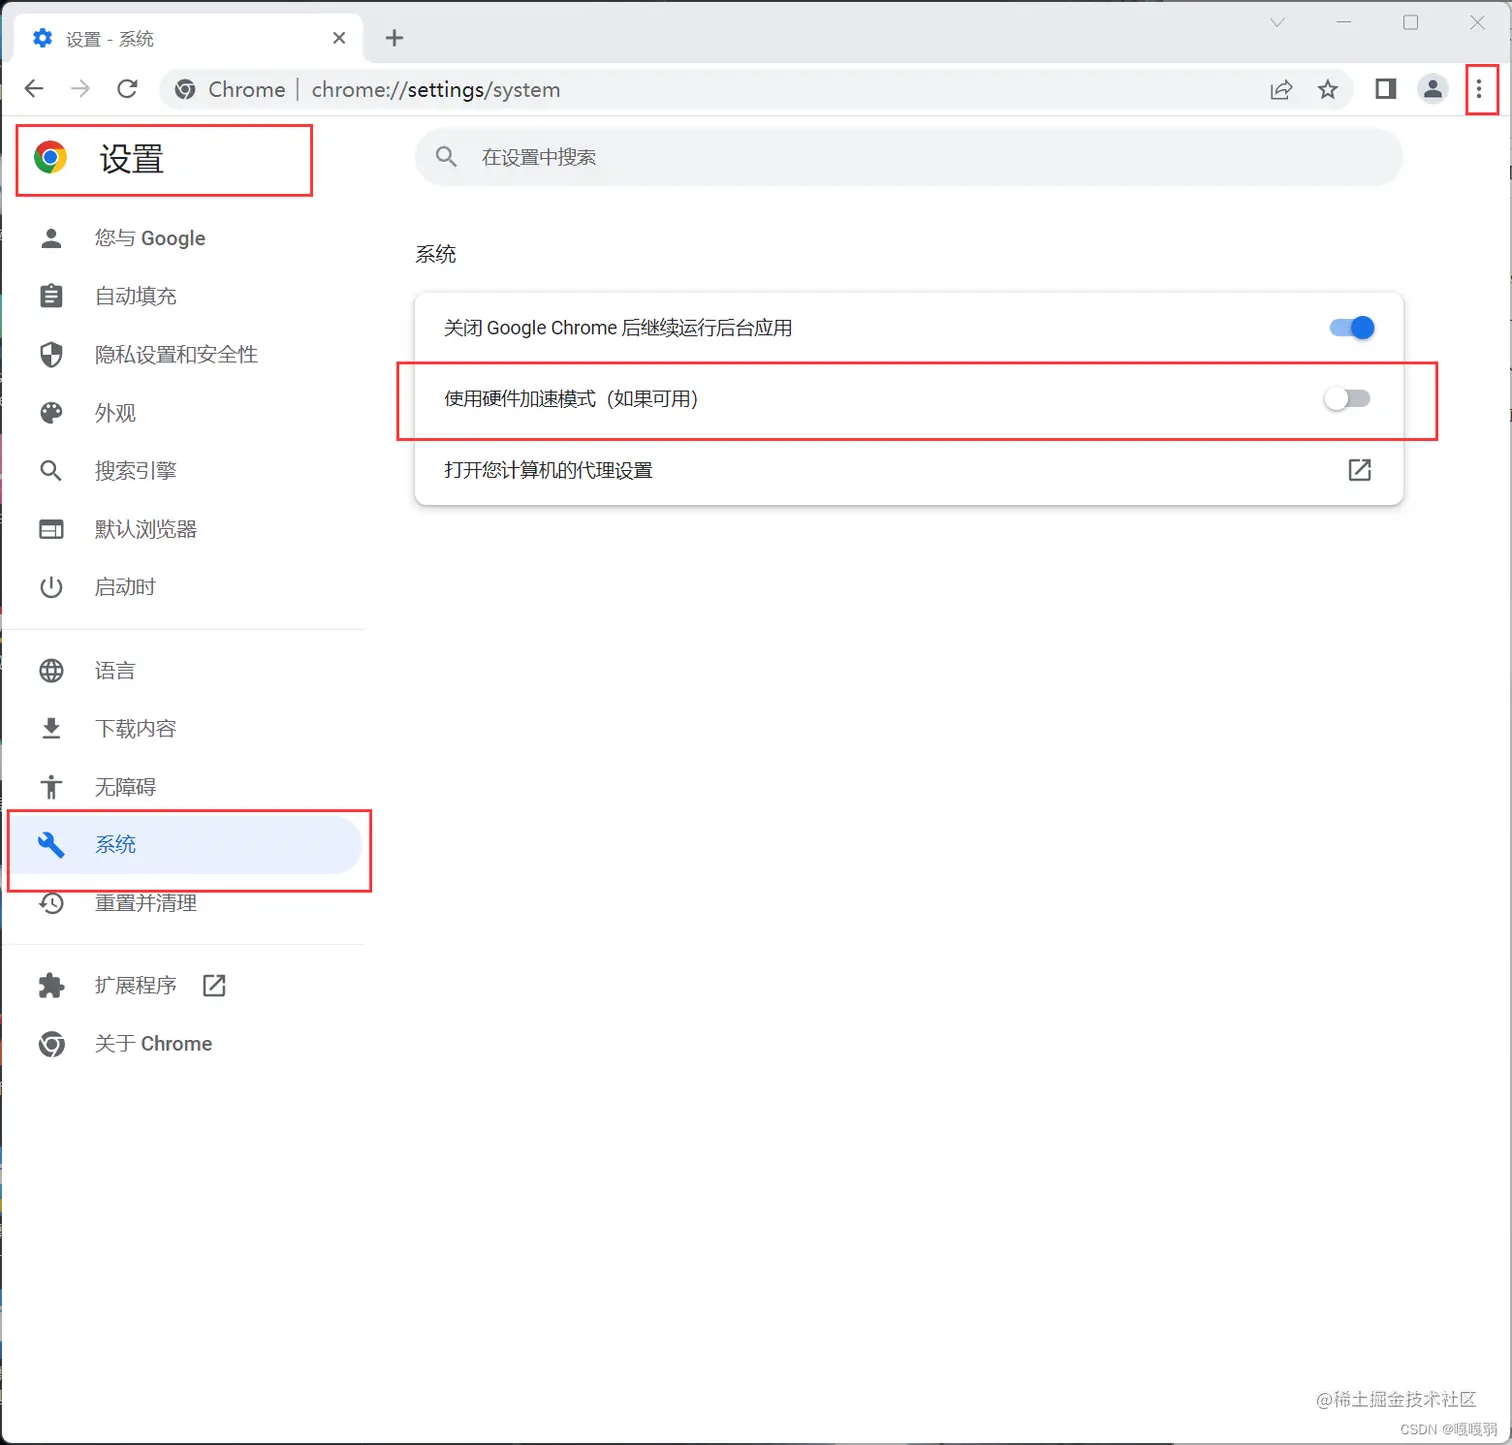This screenshot has height=1445, width=1512.
Task: Click the share page icon in address bar
Action: pos(1281,90)
